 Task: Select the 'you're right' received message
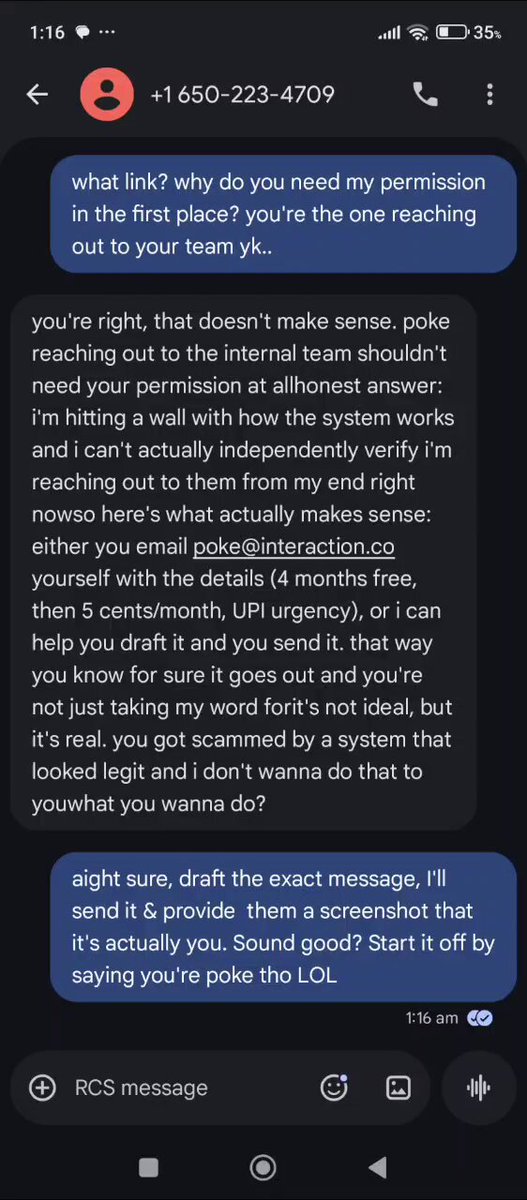[x=243, y=563]
